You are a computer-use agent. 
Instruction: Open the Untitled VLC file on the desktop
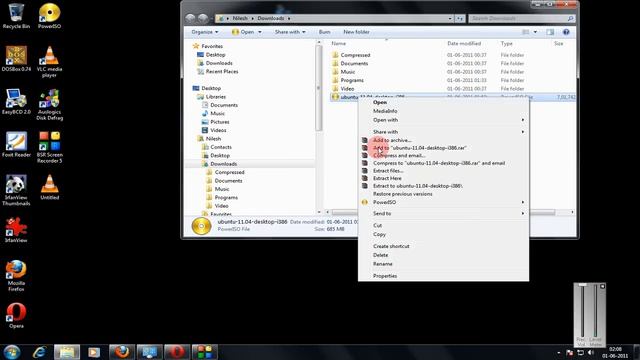[x=49, y=187]
